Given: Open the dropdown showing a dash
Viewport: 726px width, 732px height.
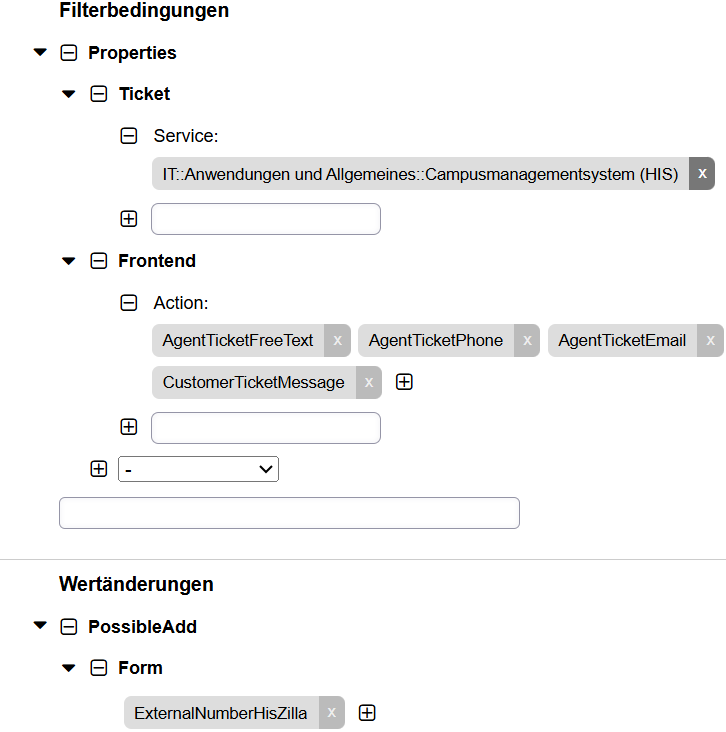Looking at the screenshot, I should point(198,469).
